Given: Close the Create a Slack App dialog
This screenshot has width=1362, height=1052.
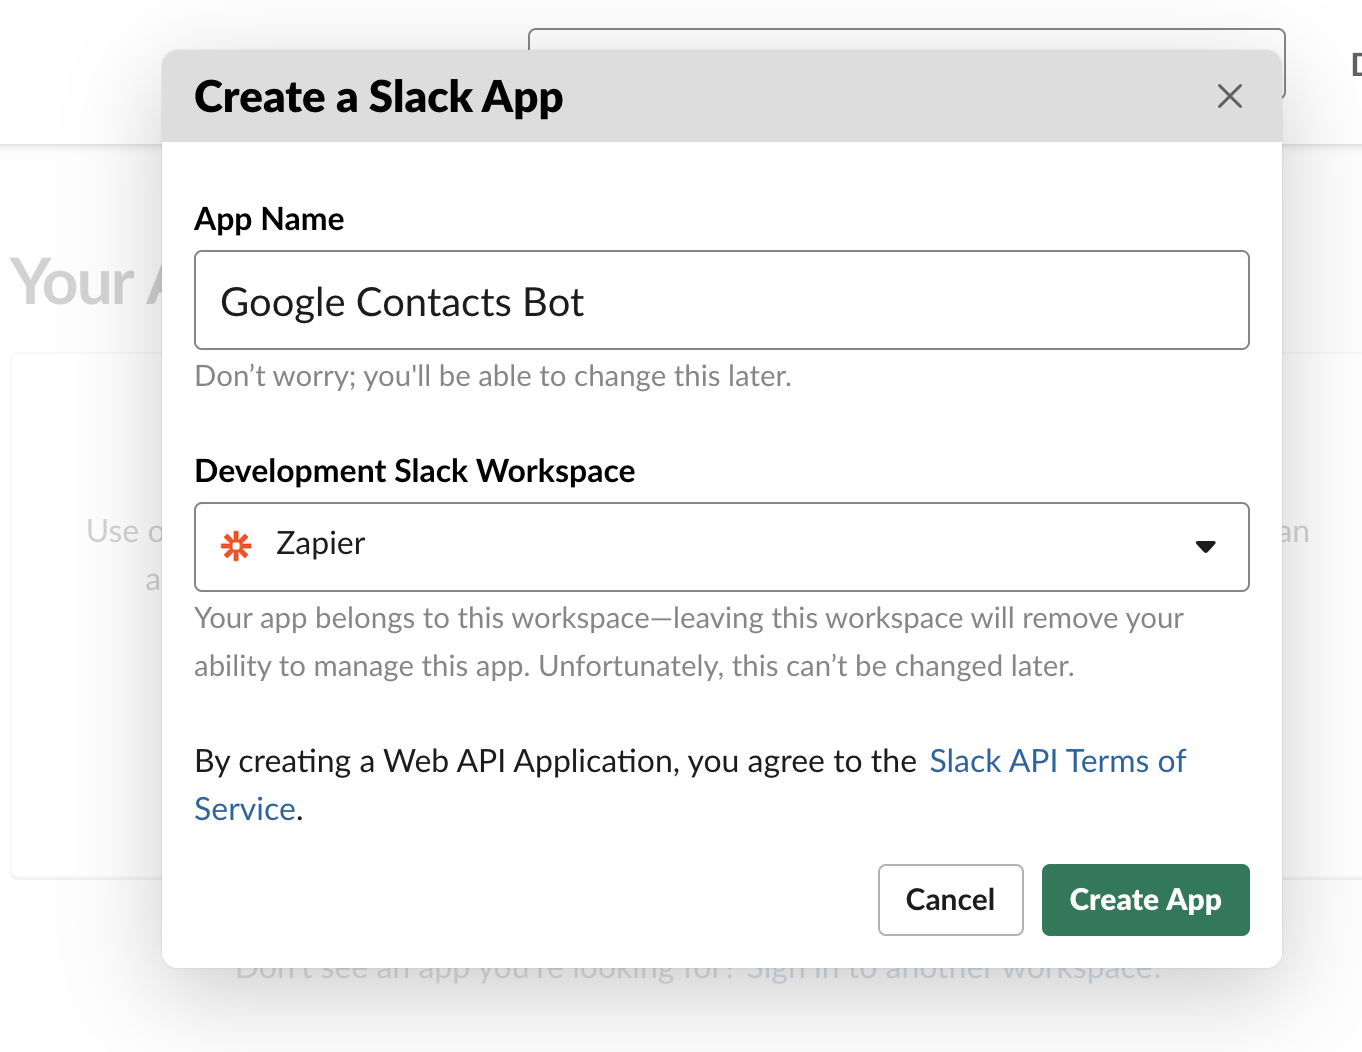Looking at the screenshot, I should point(1229,96).
